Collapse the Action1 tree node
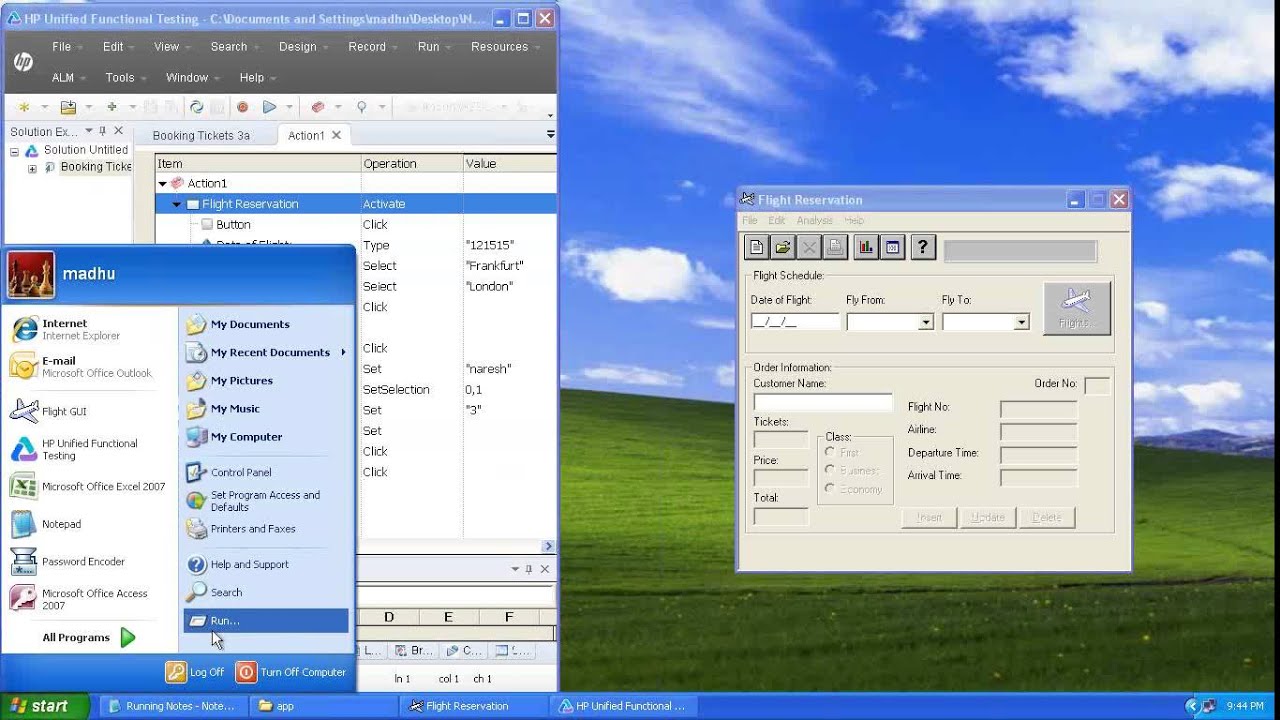The image size is (1280, 720). click(163, 184)
